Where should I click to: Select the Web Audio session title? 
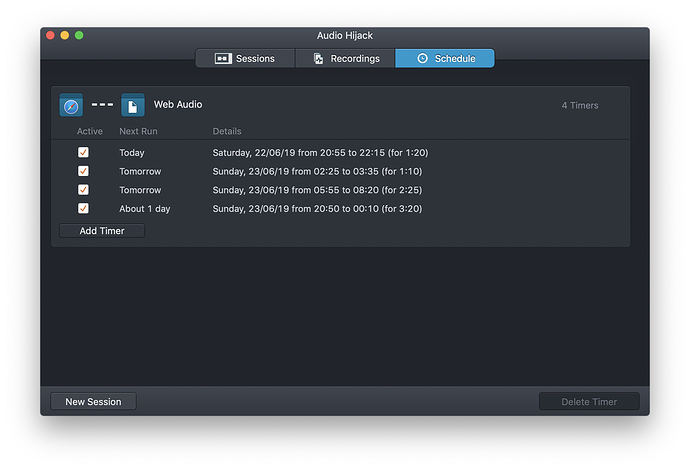(178, 105)
